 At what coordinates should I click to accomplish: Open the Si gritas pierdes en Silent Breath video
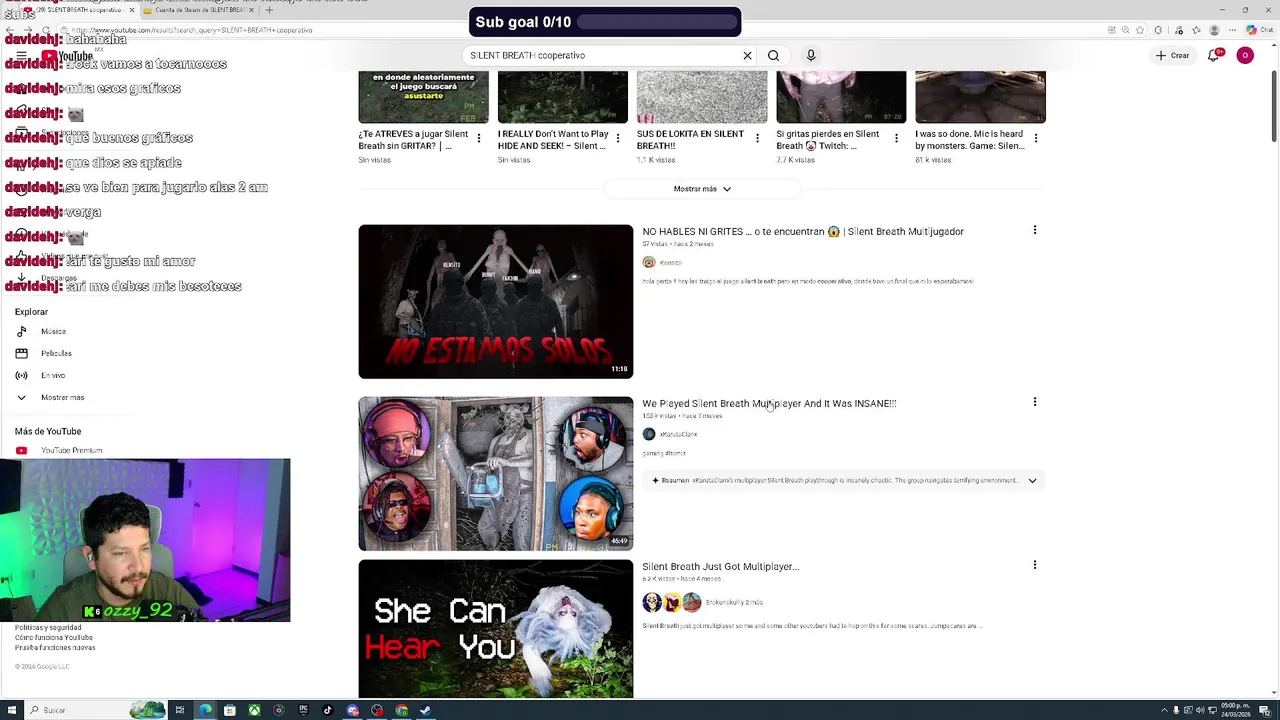coord(828,140)
